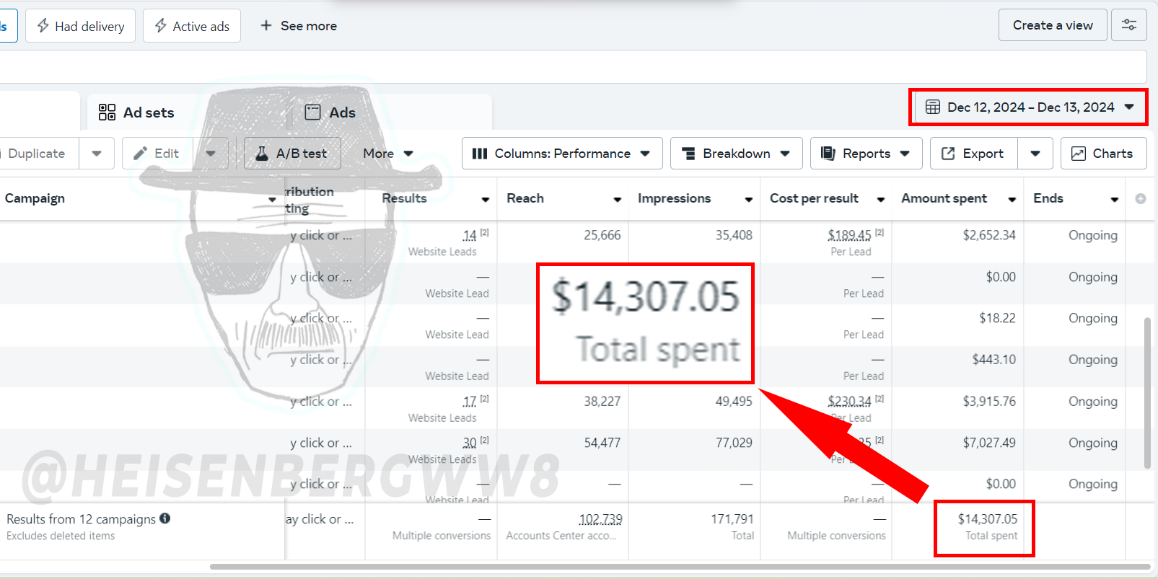Sort by the Impressions column header
Screen dimensions: 1158x579
click(x=674, y=198)
